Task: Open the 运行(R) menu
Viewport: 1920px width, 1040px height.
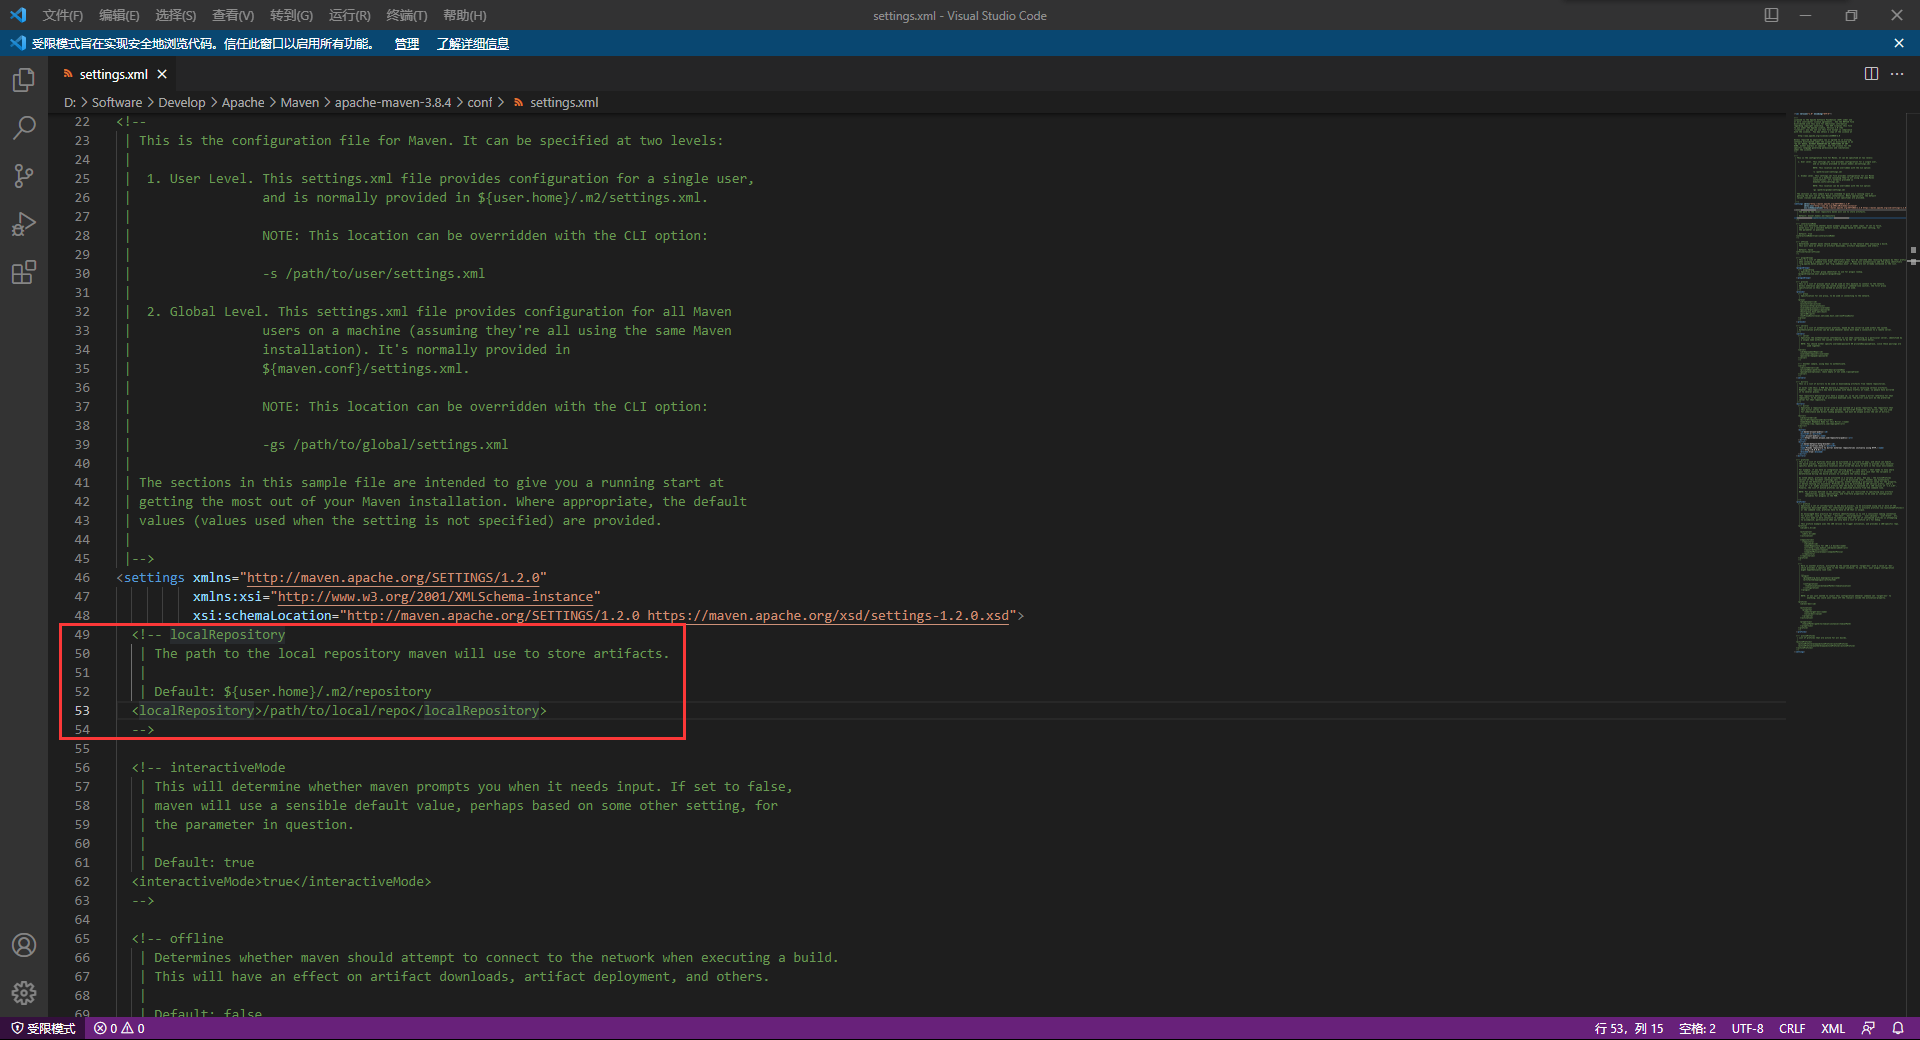Action: coord(349,15)
